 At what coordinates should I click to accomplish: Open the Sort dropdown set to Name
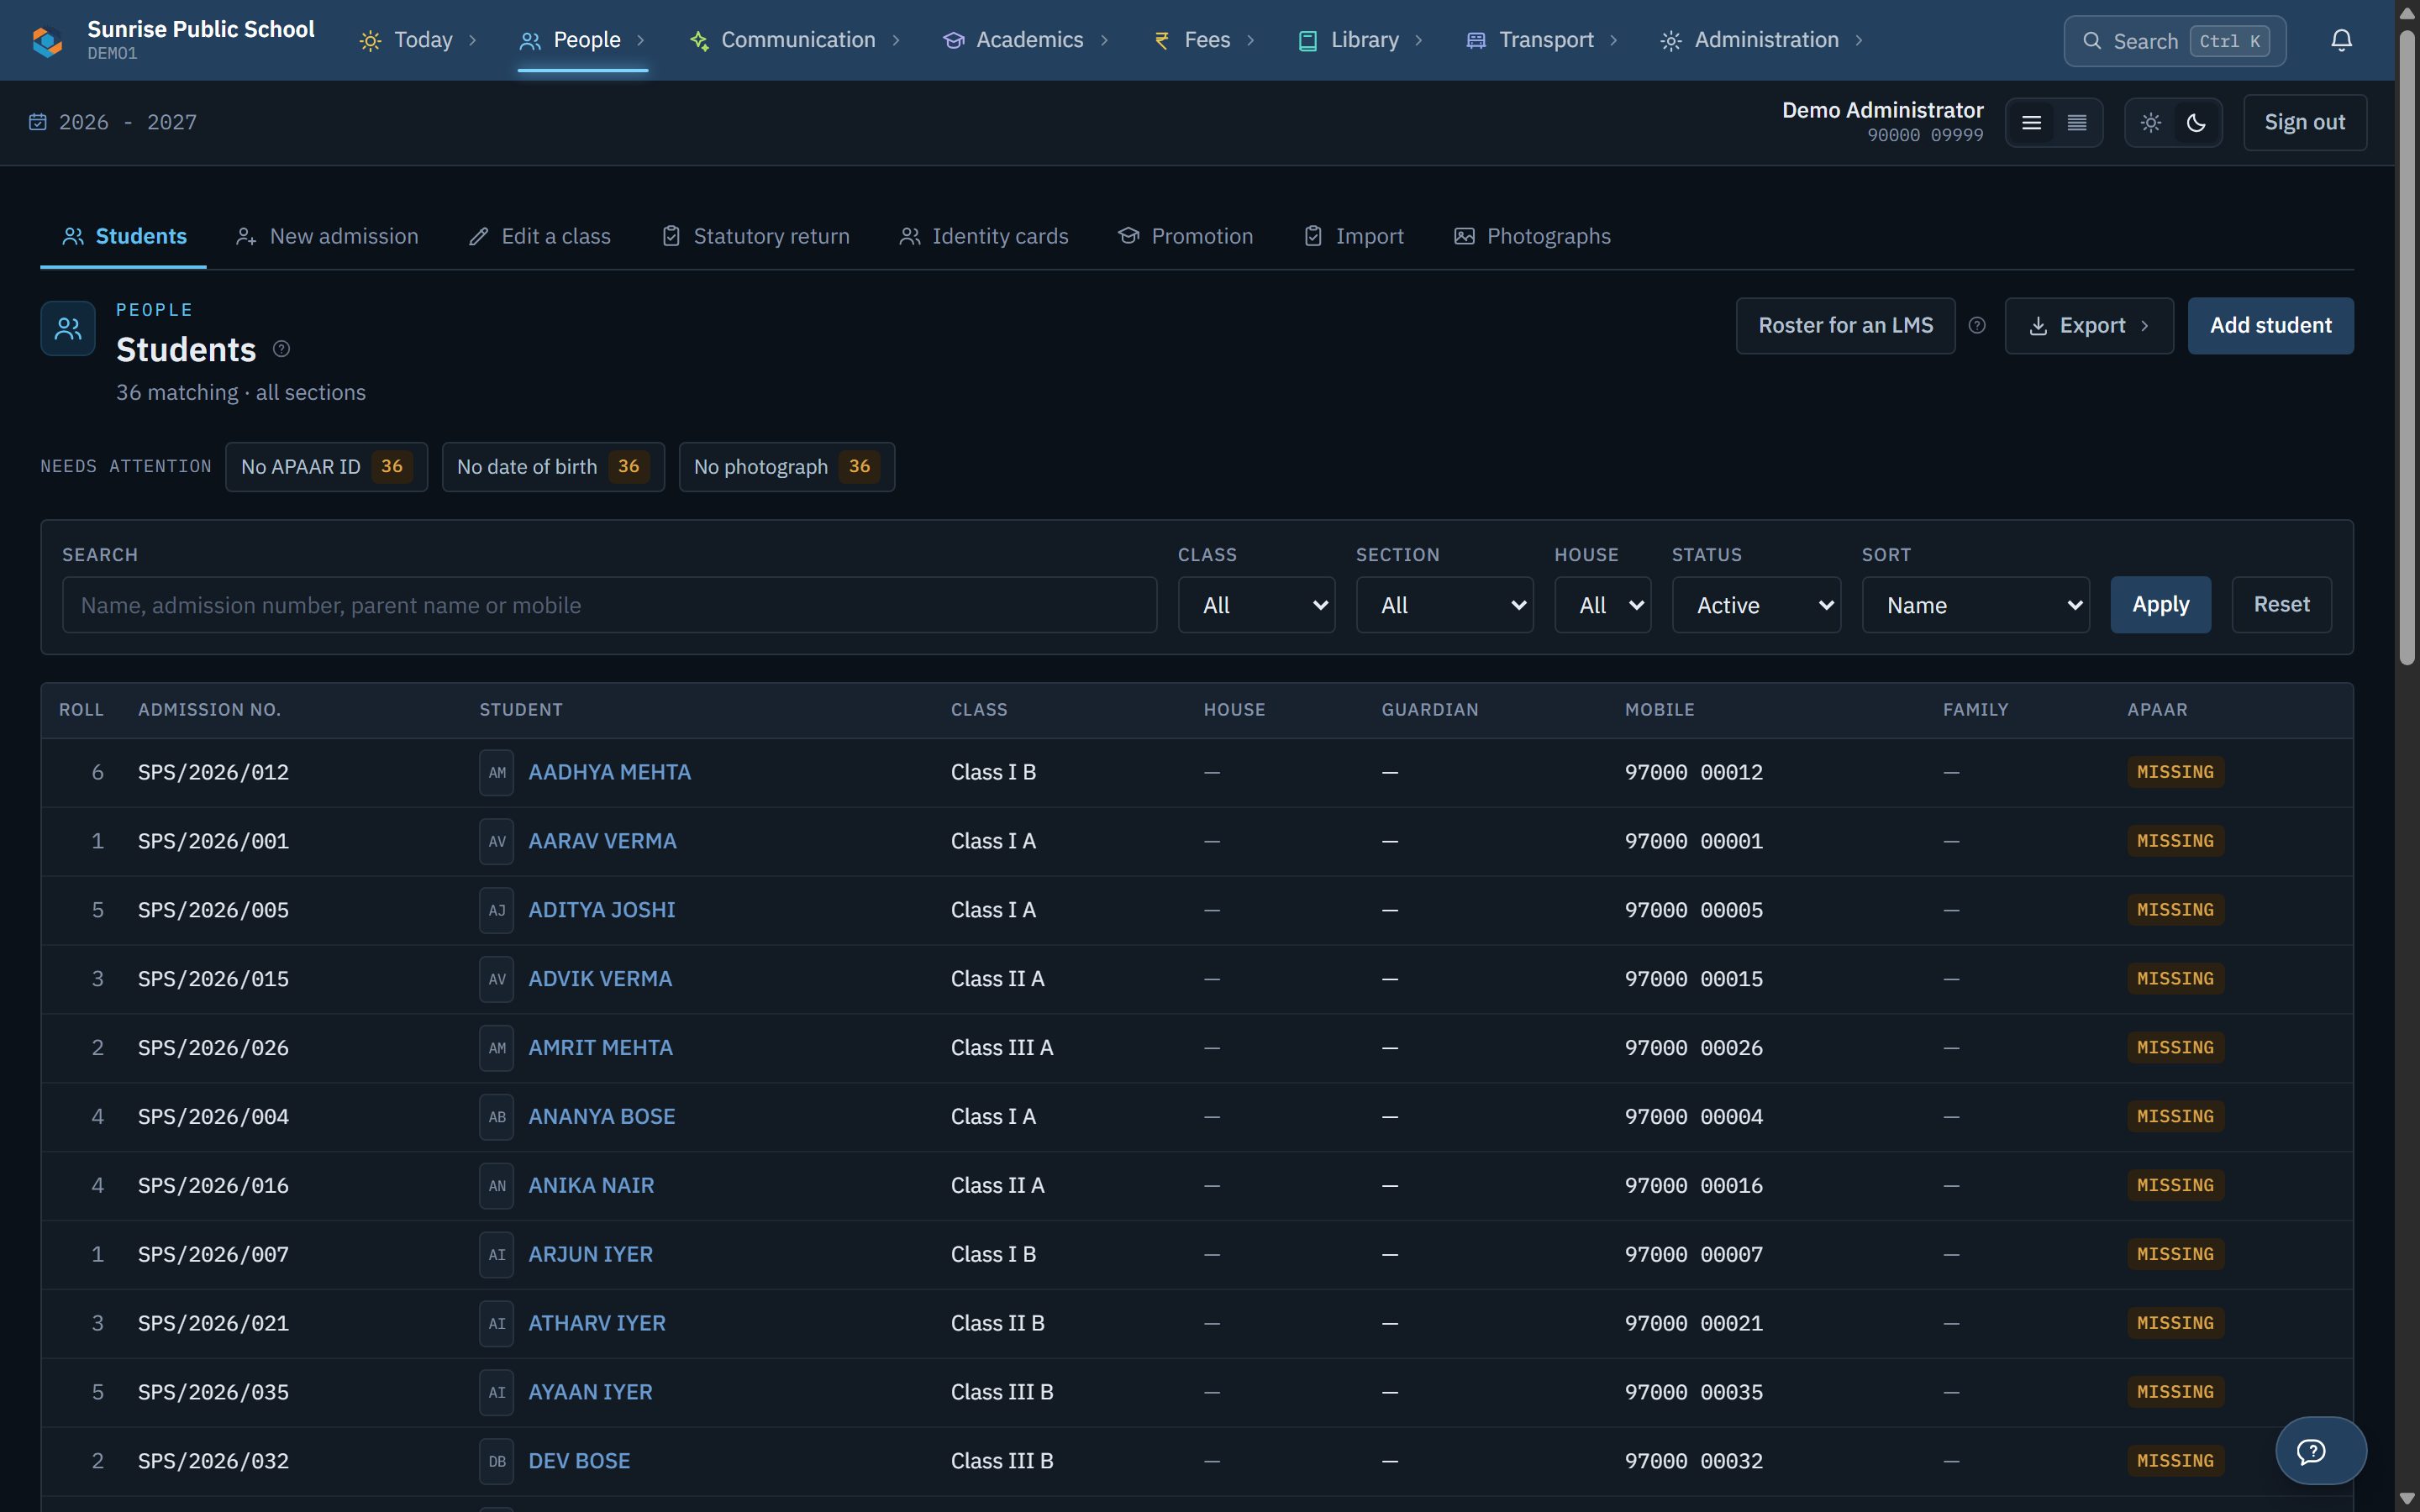1975,605
